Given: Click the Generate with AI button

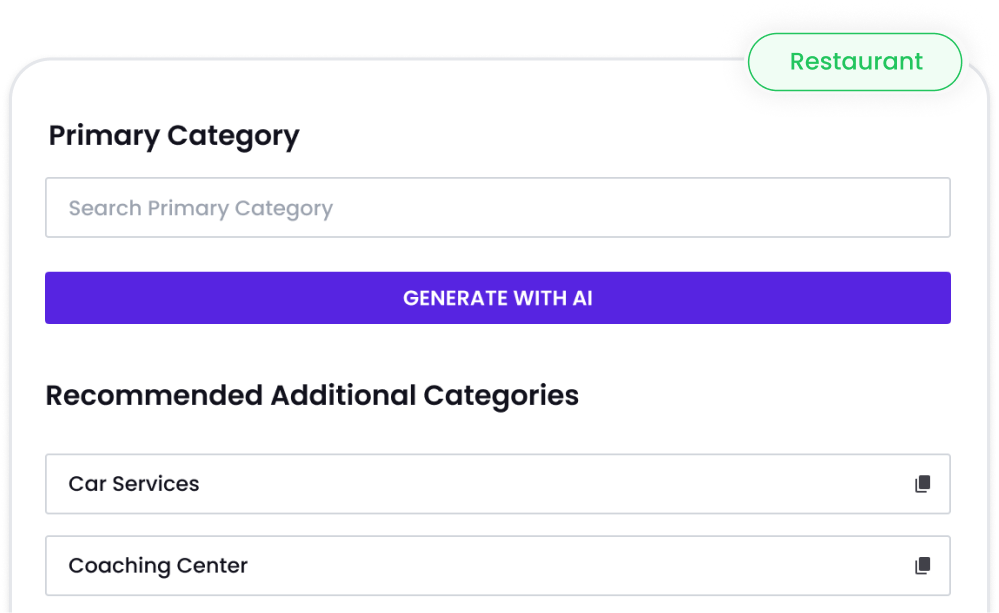Looking at the screenshot, I should (x=498, y=297).
